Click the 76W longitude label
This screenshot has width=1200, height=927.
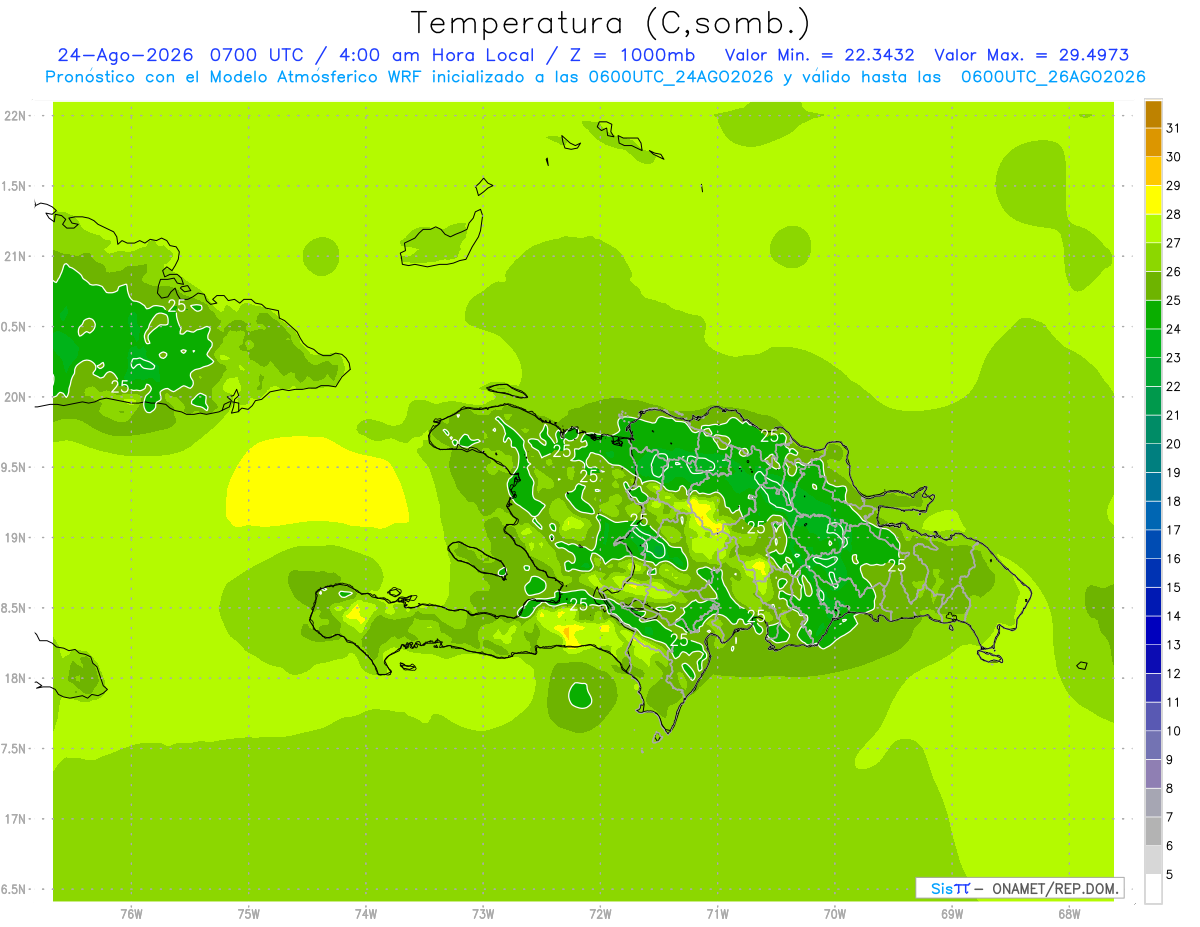click(x=131, y=913)
